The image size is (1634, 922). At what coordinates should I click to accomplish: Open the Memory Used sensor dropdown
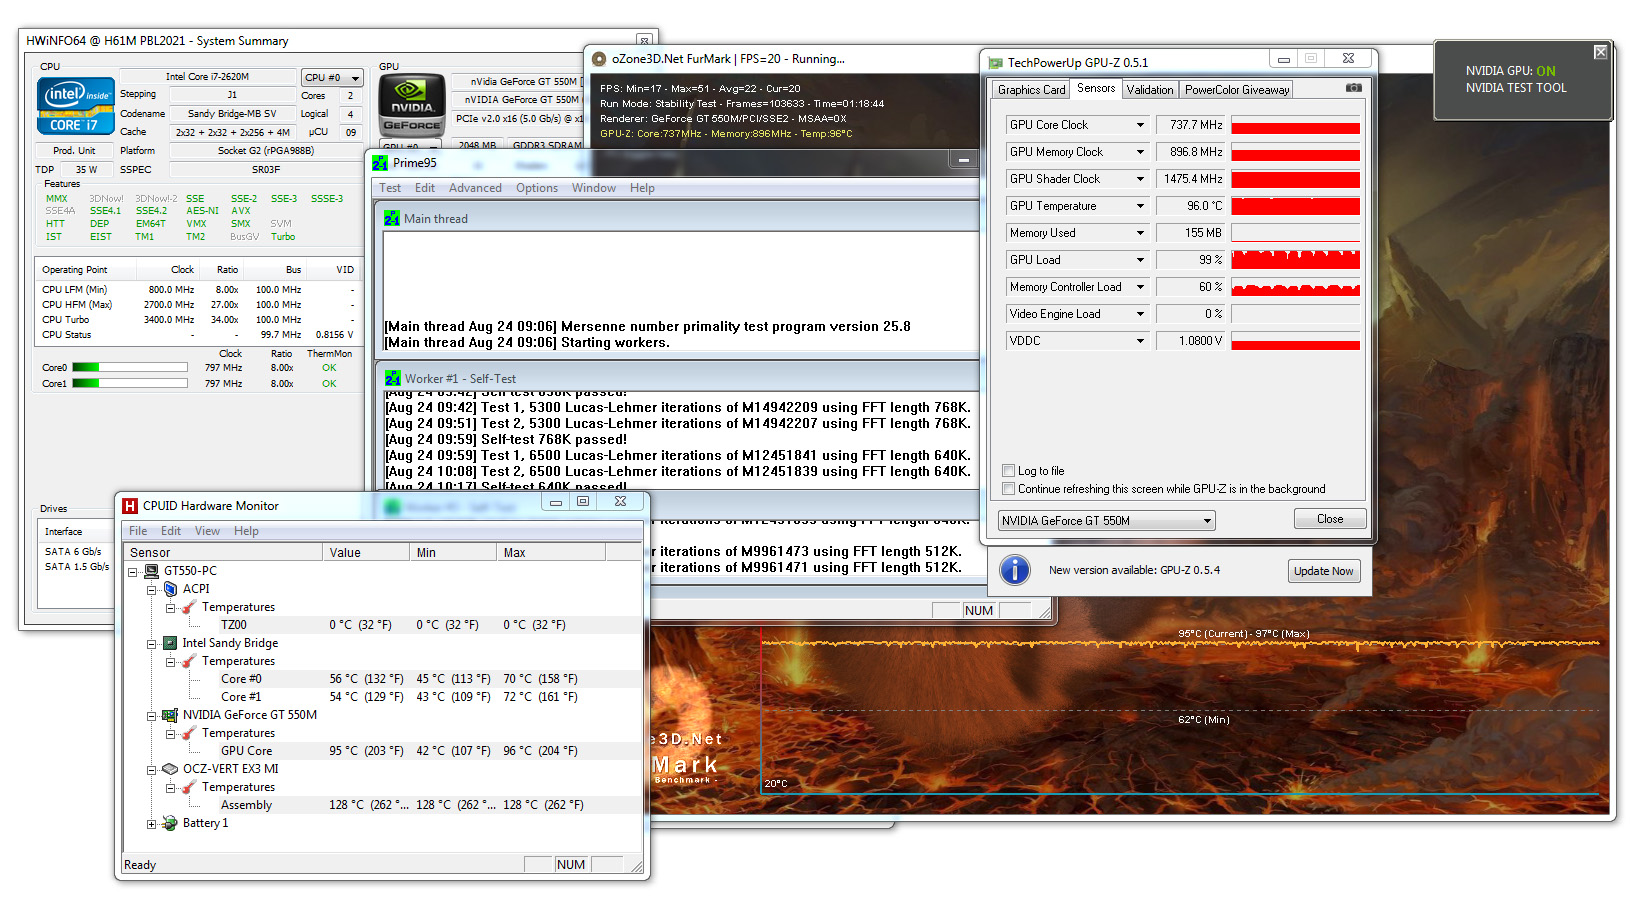click(1140, 233)
